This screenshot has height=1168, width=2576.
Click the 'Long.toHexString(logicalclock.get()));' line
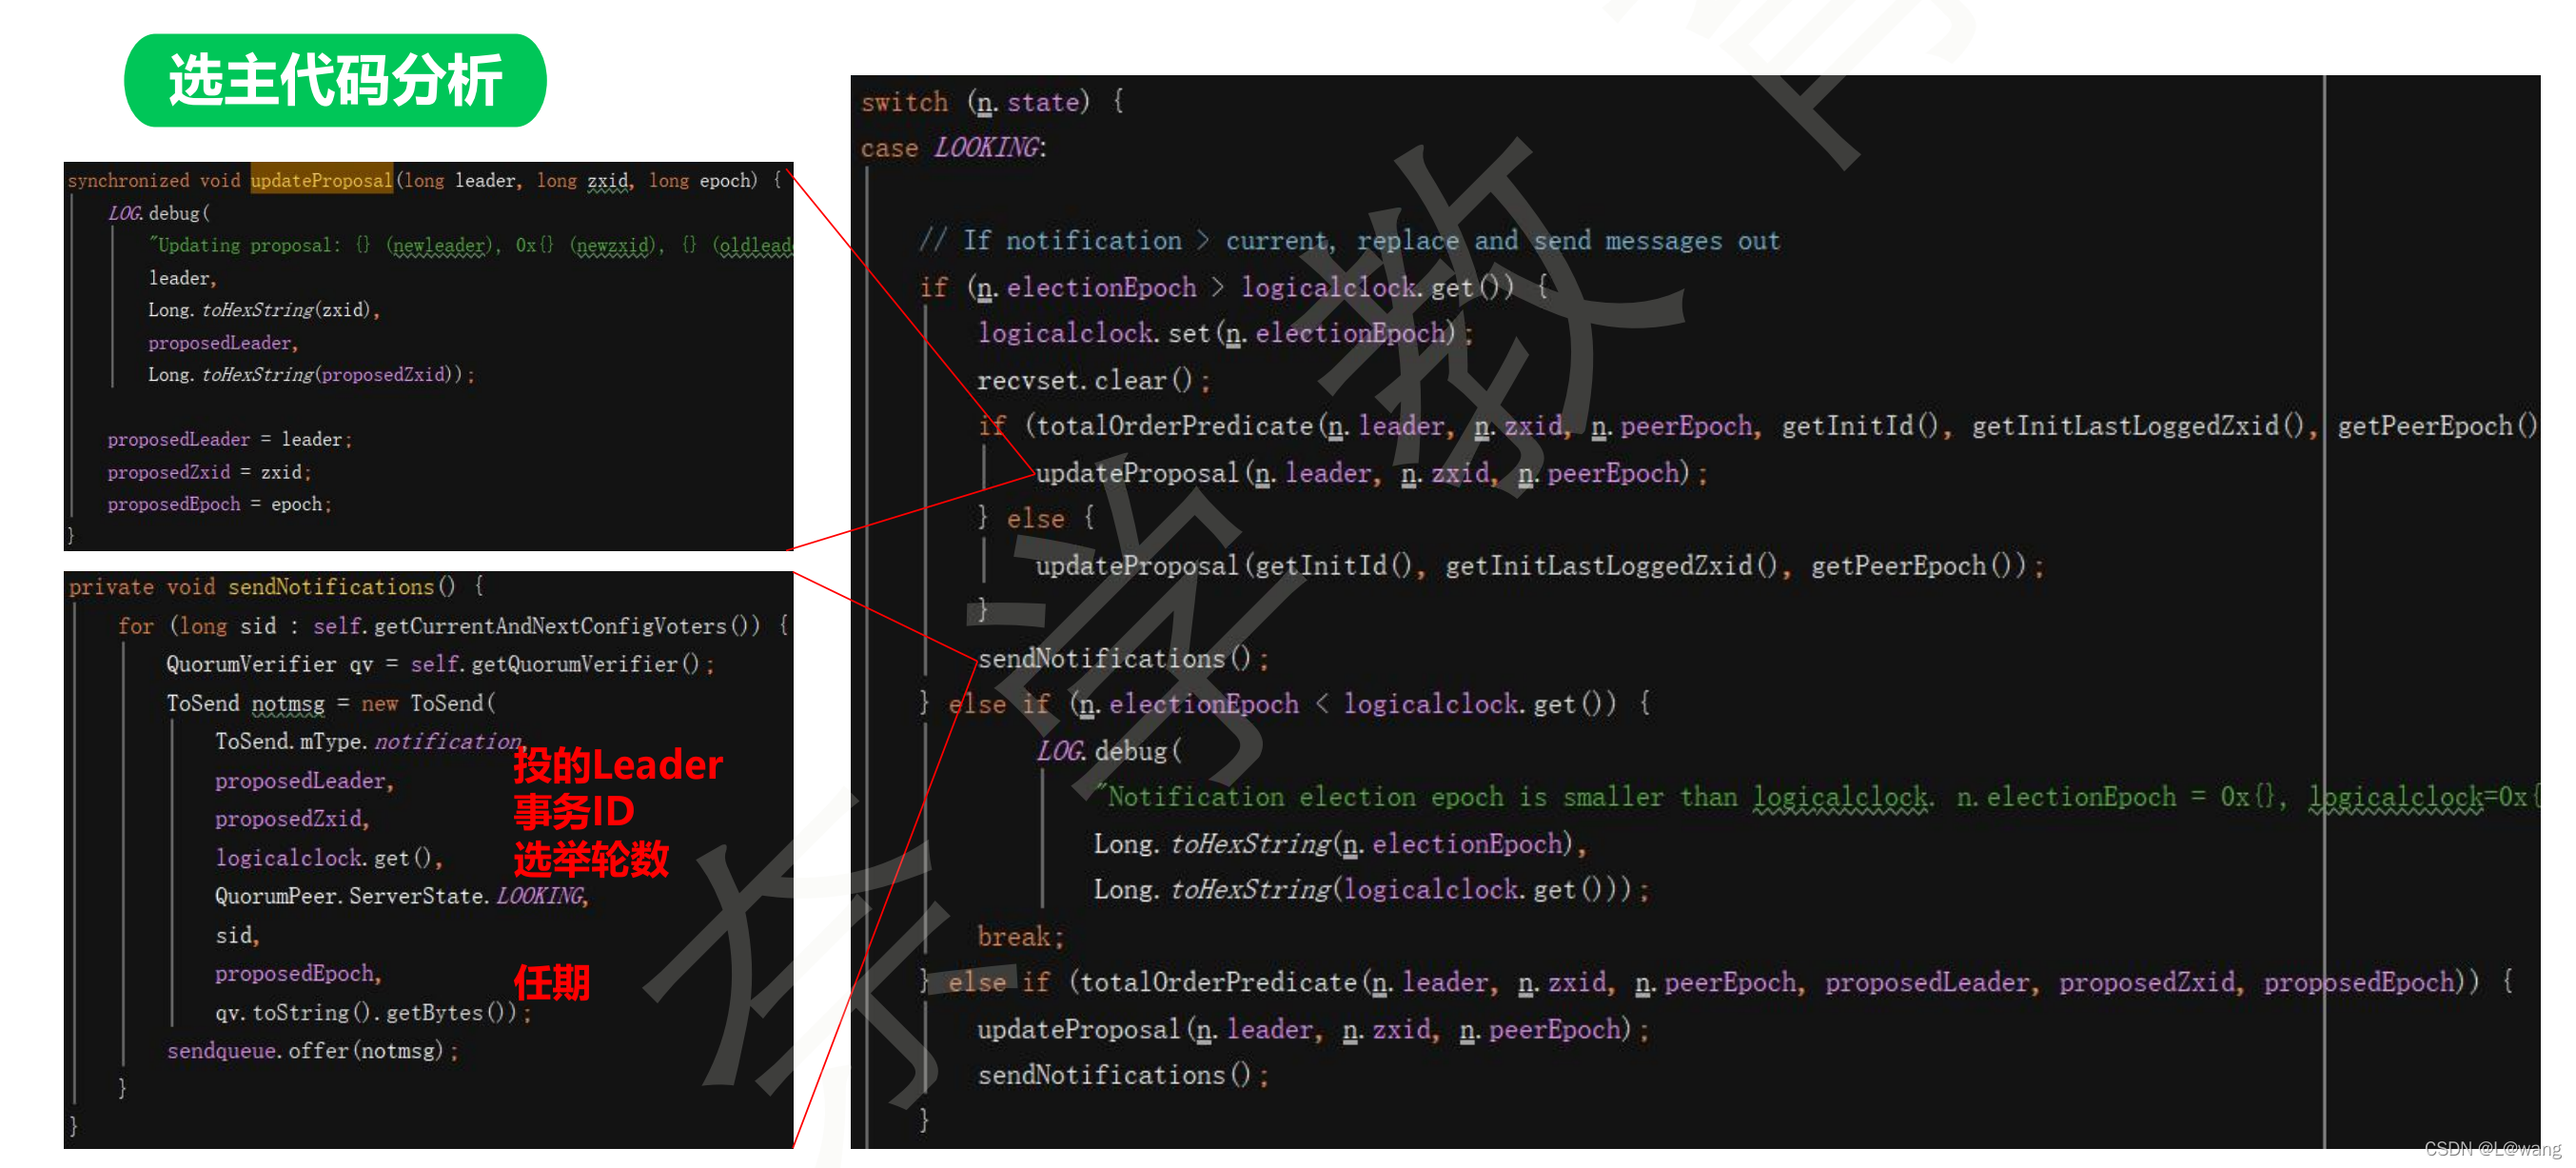click(x=1371, y=889)
